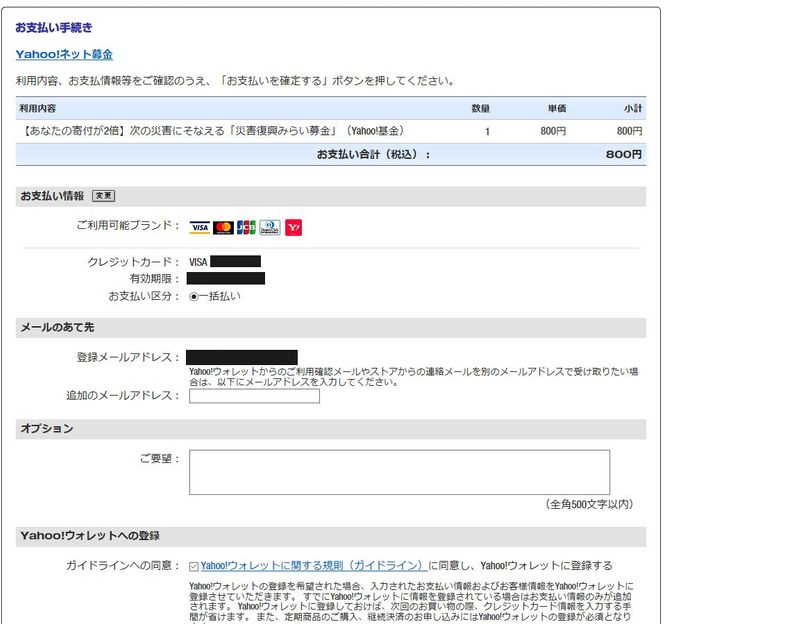
Task: Click the red Yahoo! card icon
Action: click(293, 228)
